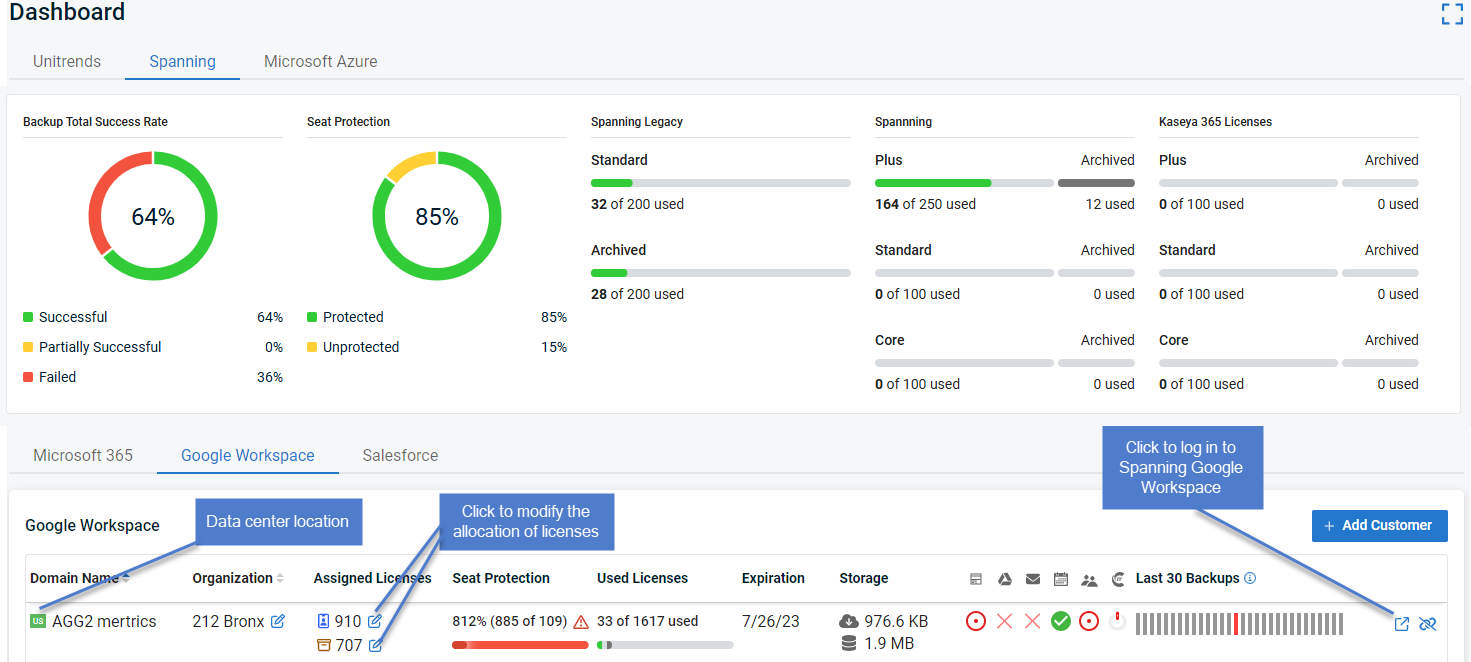
Task: Open the Last 30 Backups info icon
Action: click(x=1250, y=578)
